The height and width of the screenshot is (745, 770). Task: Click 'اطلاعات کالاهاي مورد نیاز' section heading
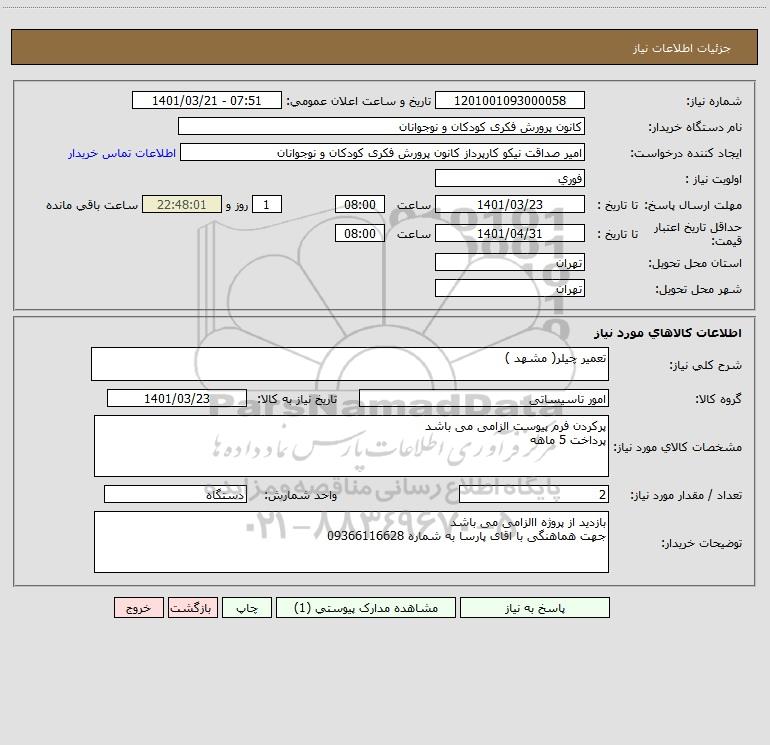(x=668, y=333)
